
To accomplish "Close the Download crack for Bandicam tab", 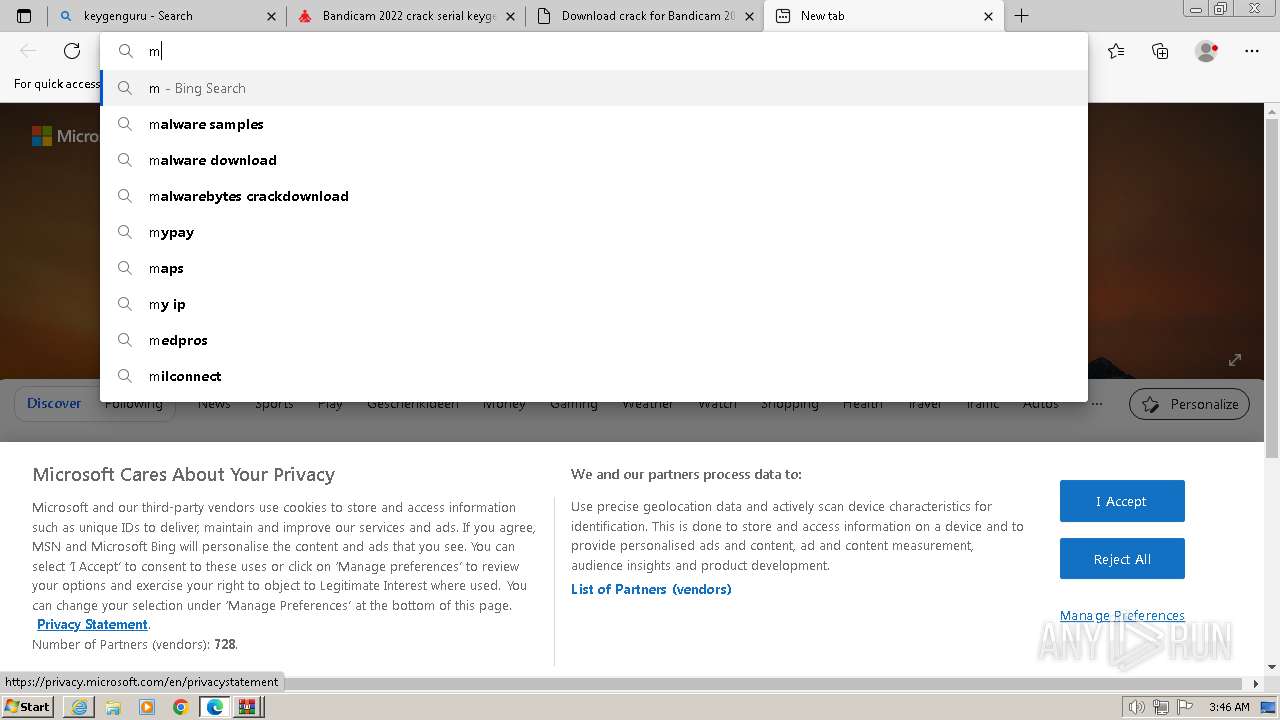I will pyautogui.click(x=749, y=16).
